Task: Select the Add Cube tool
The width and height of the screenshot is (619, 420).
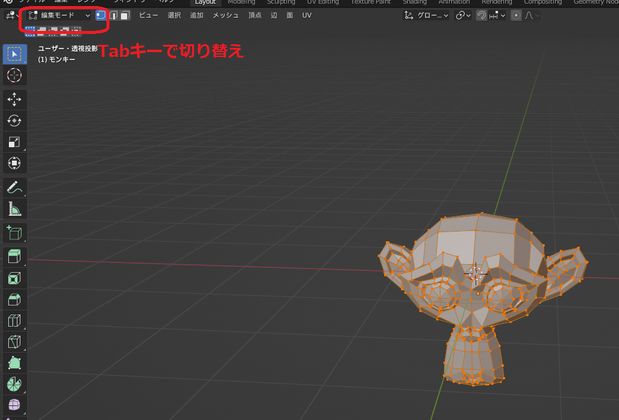Action: point(15,233)
